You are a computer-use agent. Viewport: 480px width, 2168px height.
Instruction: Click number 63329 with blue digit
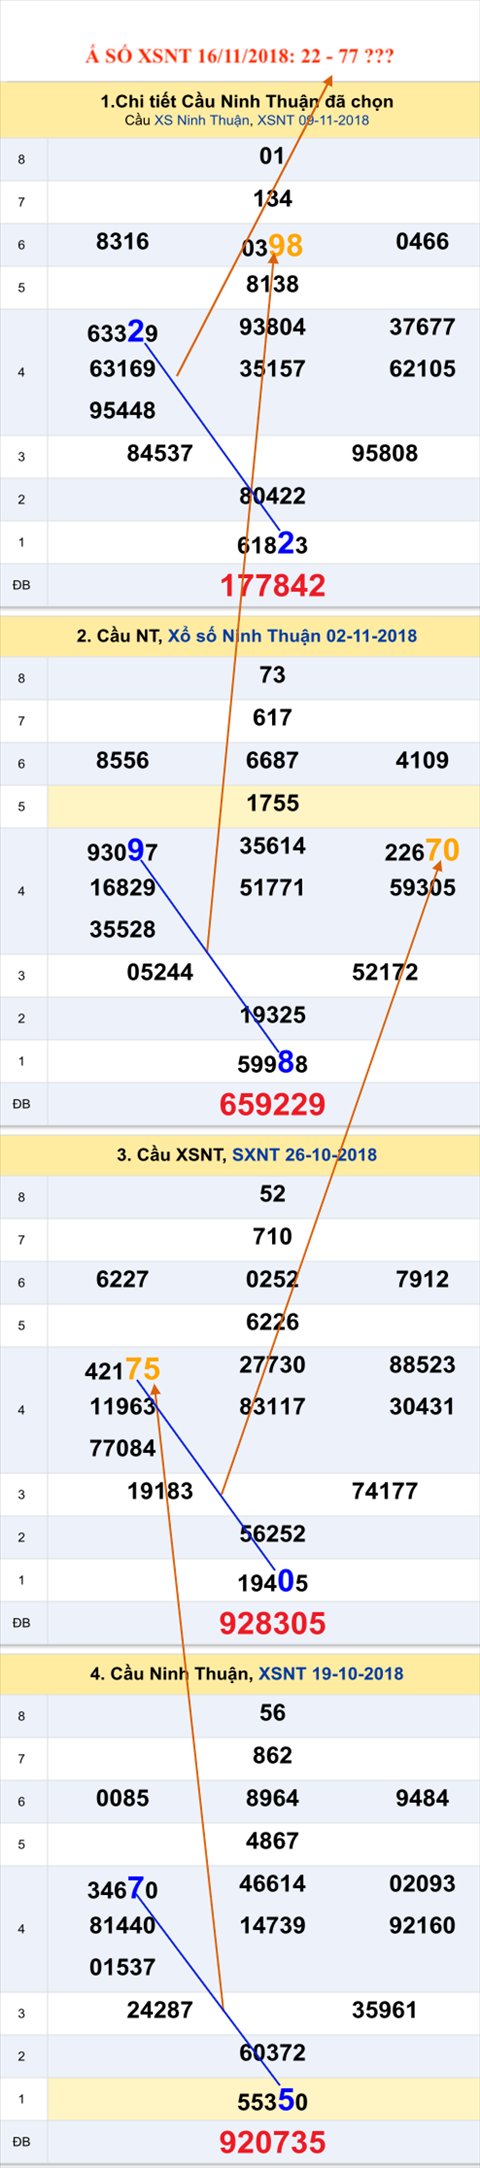click(x=122, y=333)
